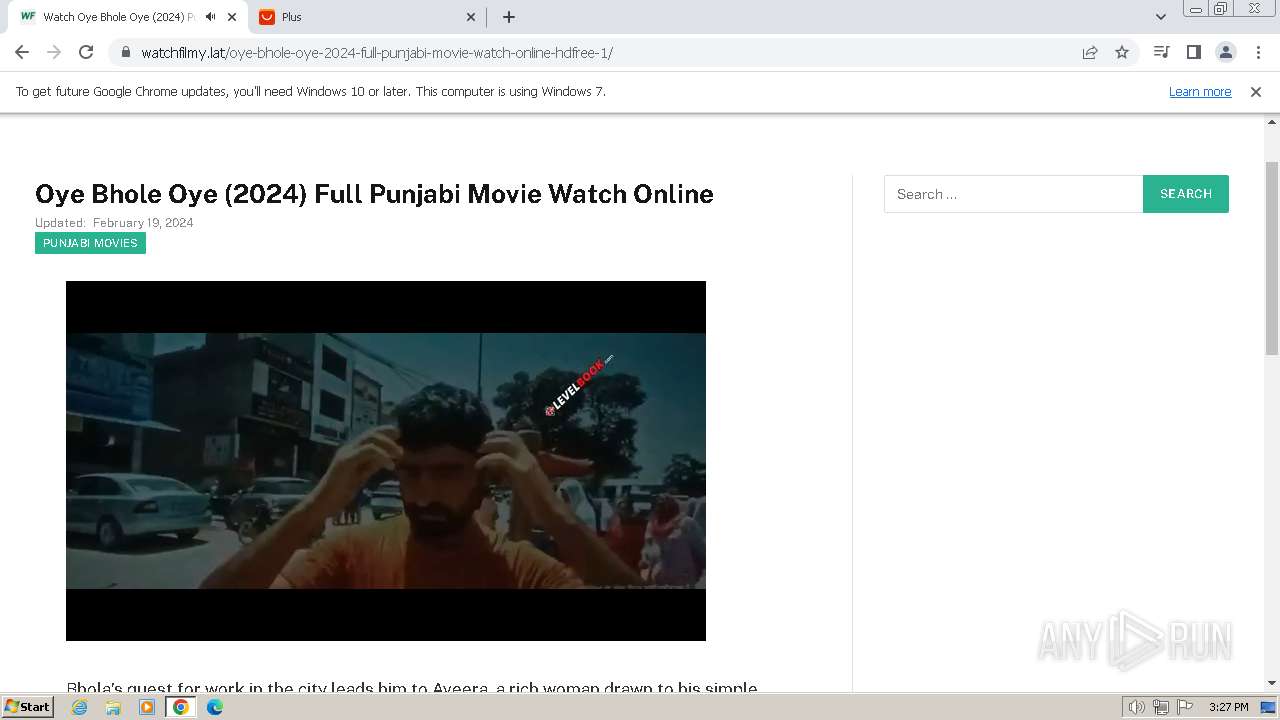Mute the Watch Oye Bhole Oye tab audio
1280x720 pixels.
[x=210, y=17]
